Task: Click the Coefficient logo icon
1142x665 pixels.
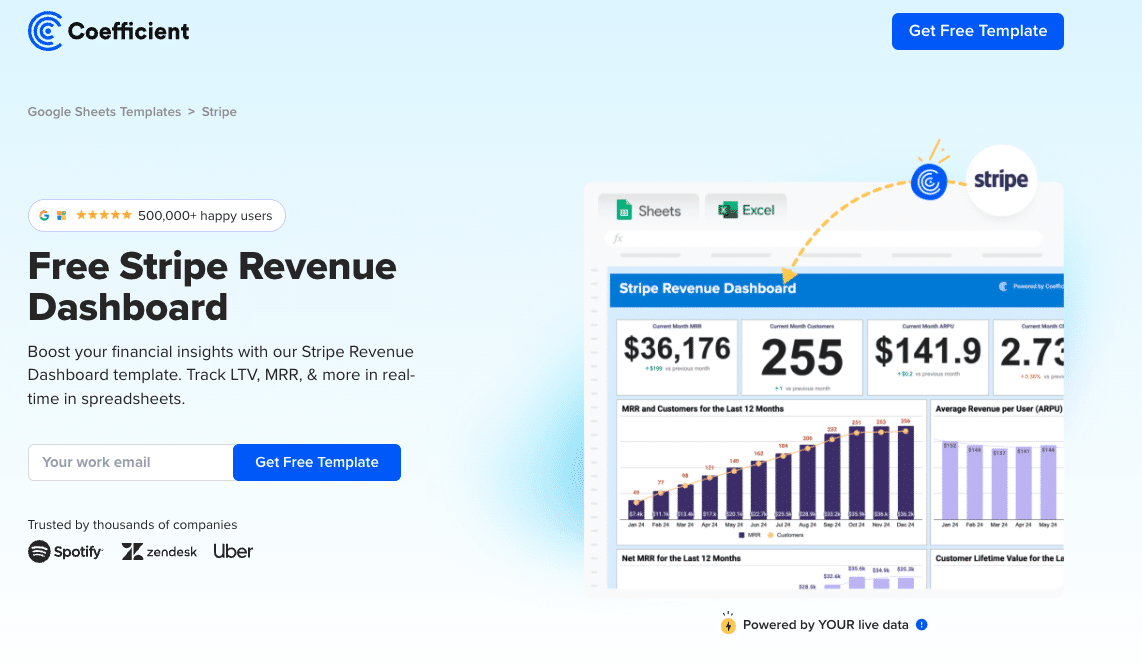Action: 45,31
